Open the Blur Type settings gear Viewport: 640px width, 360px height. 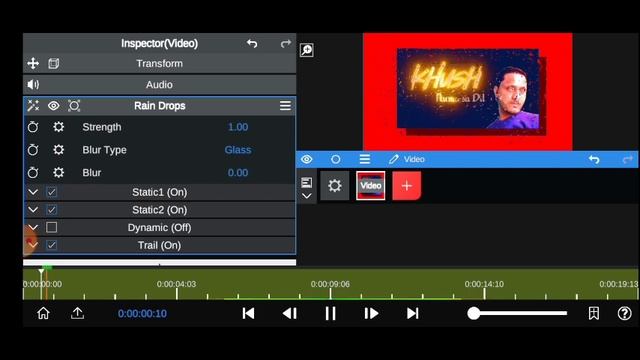point(58,150)
